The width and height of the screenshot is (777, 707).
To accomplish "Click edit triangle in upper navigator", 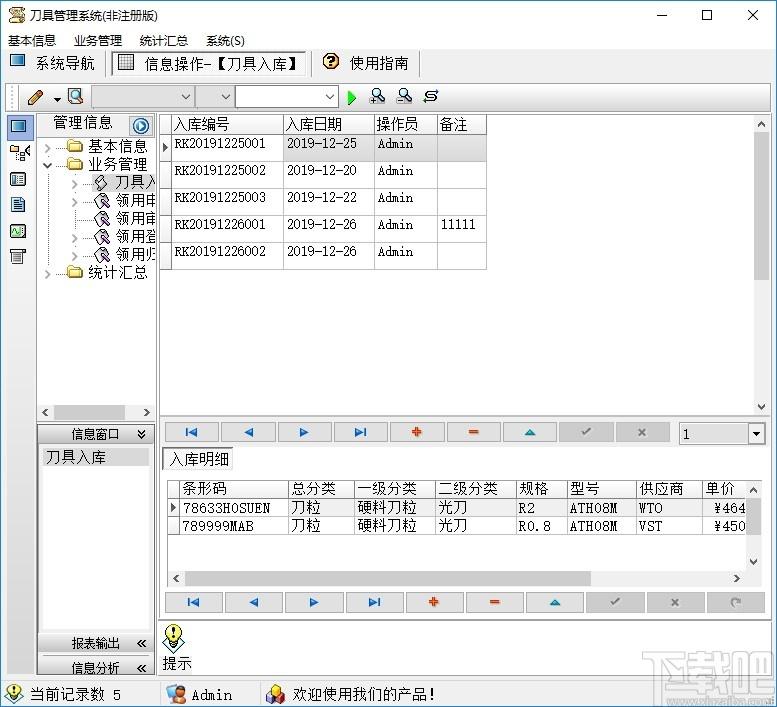I will [x=530, y=433].
